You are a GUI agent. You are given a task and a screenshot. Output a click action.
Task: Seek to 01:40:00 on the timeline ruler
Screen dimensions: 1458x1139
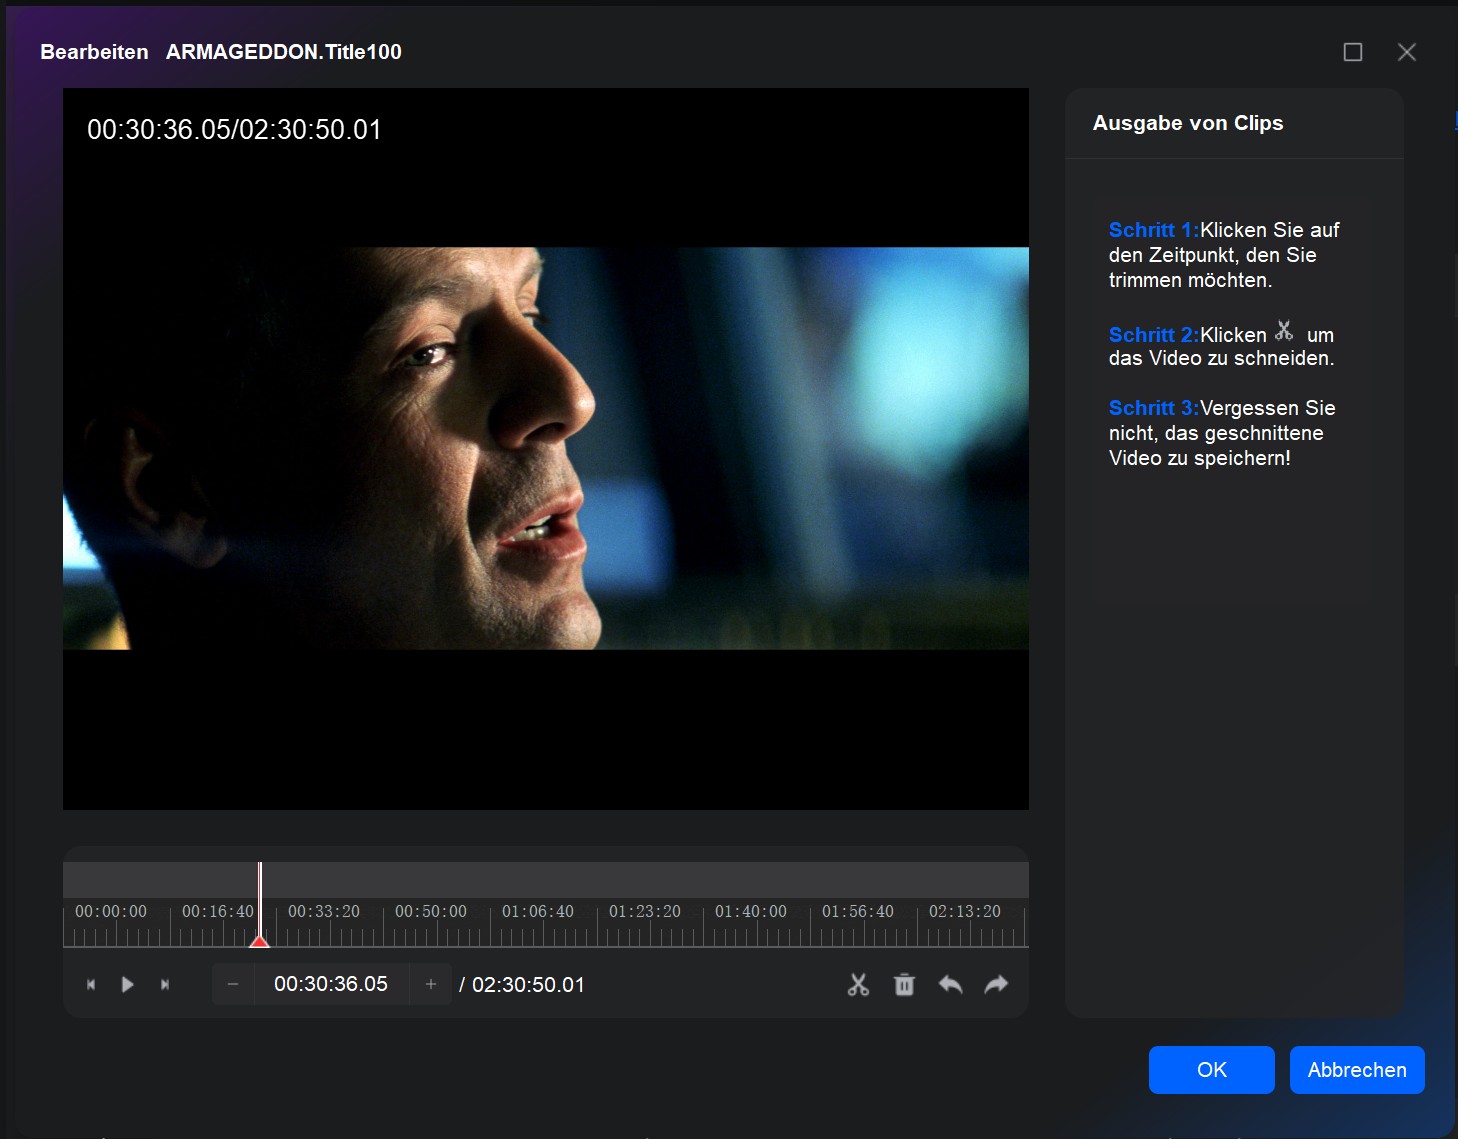[x=751, y=912]
